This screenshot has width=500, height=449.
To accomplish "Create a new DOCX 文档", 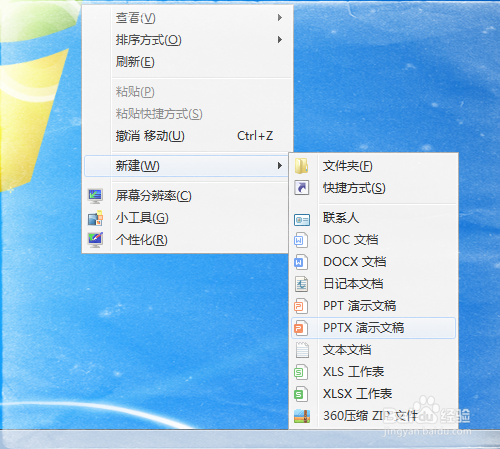I will 374,262.
